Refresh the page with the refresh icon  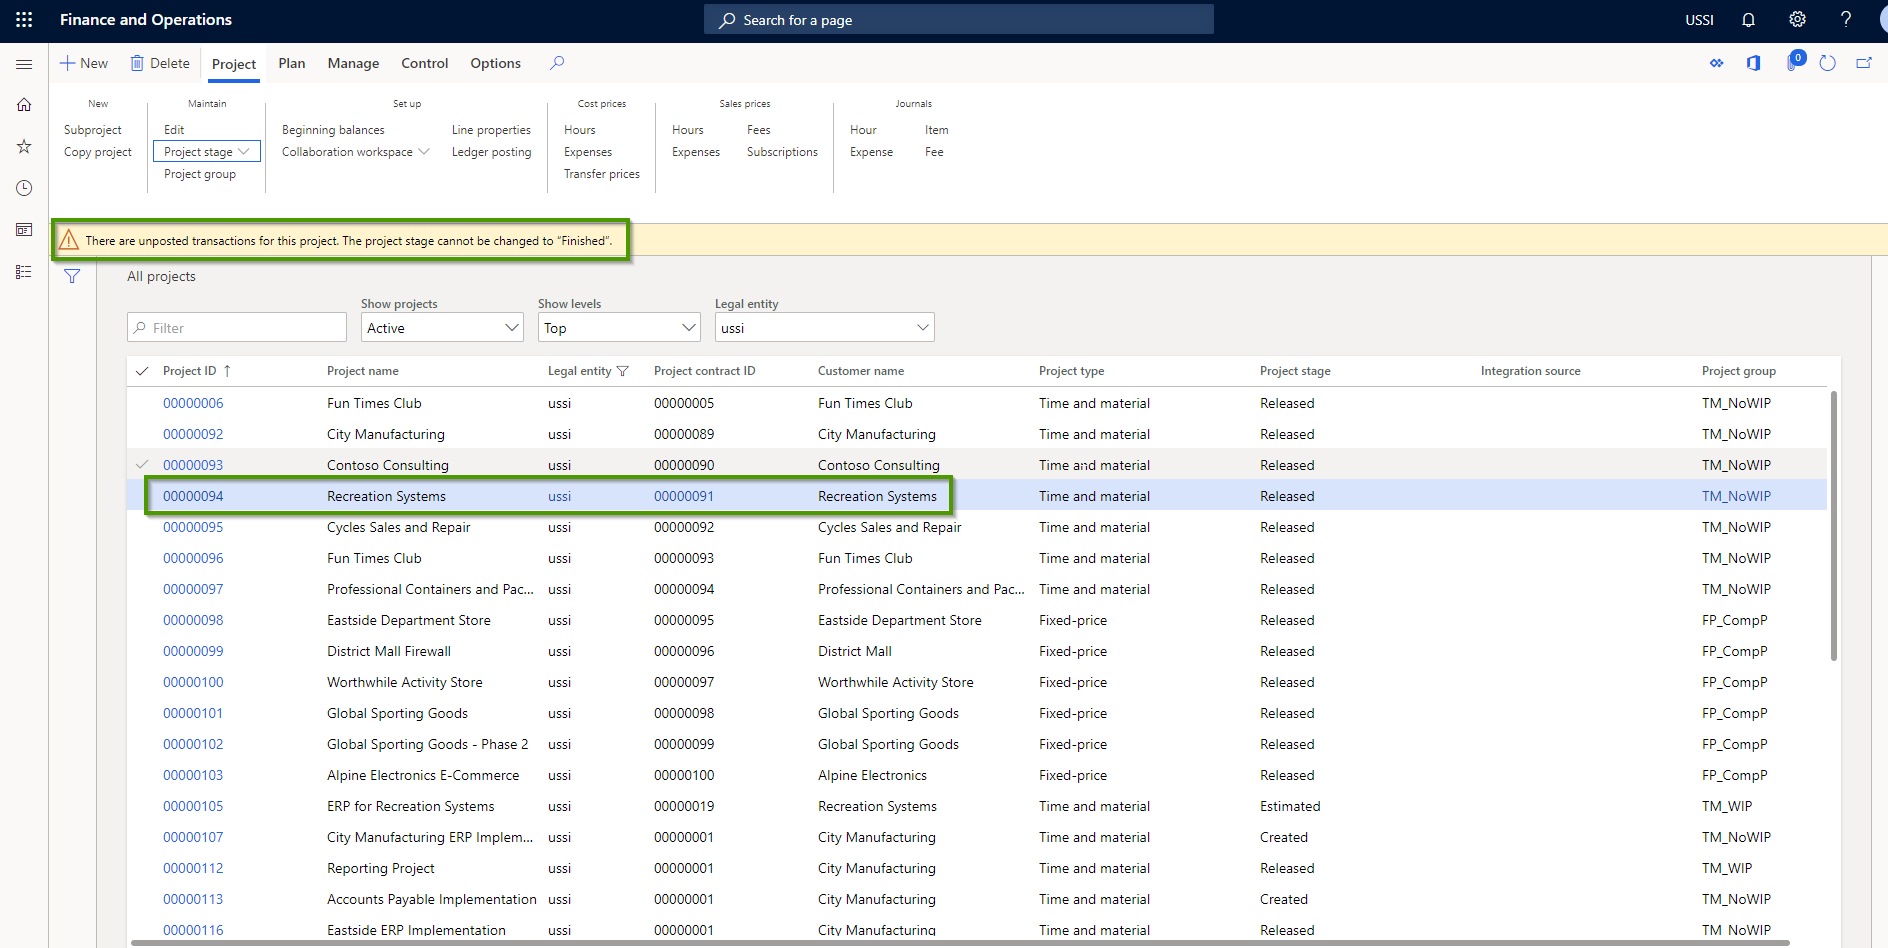pyautogui.click(x=1828, y=62)
